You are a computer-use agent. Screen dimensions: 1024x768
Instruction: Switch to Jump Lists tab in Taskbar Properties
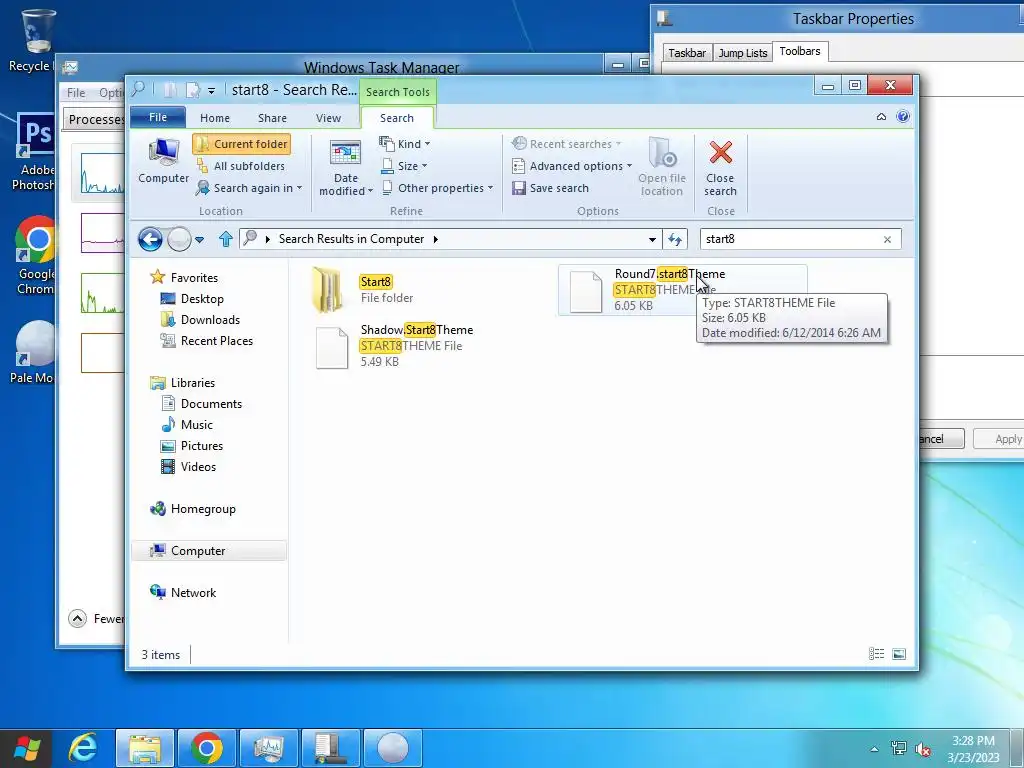pos(743,53)
